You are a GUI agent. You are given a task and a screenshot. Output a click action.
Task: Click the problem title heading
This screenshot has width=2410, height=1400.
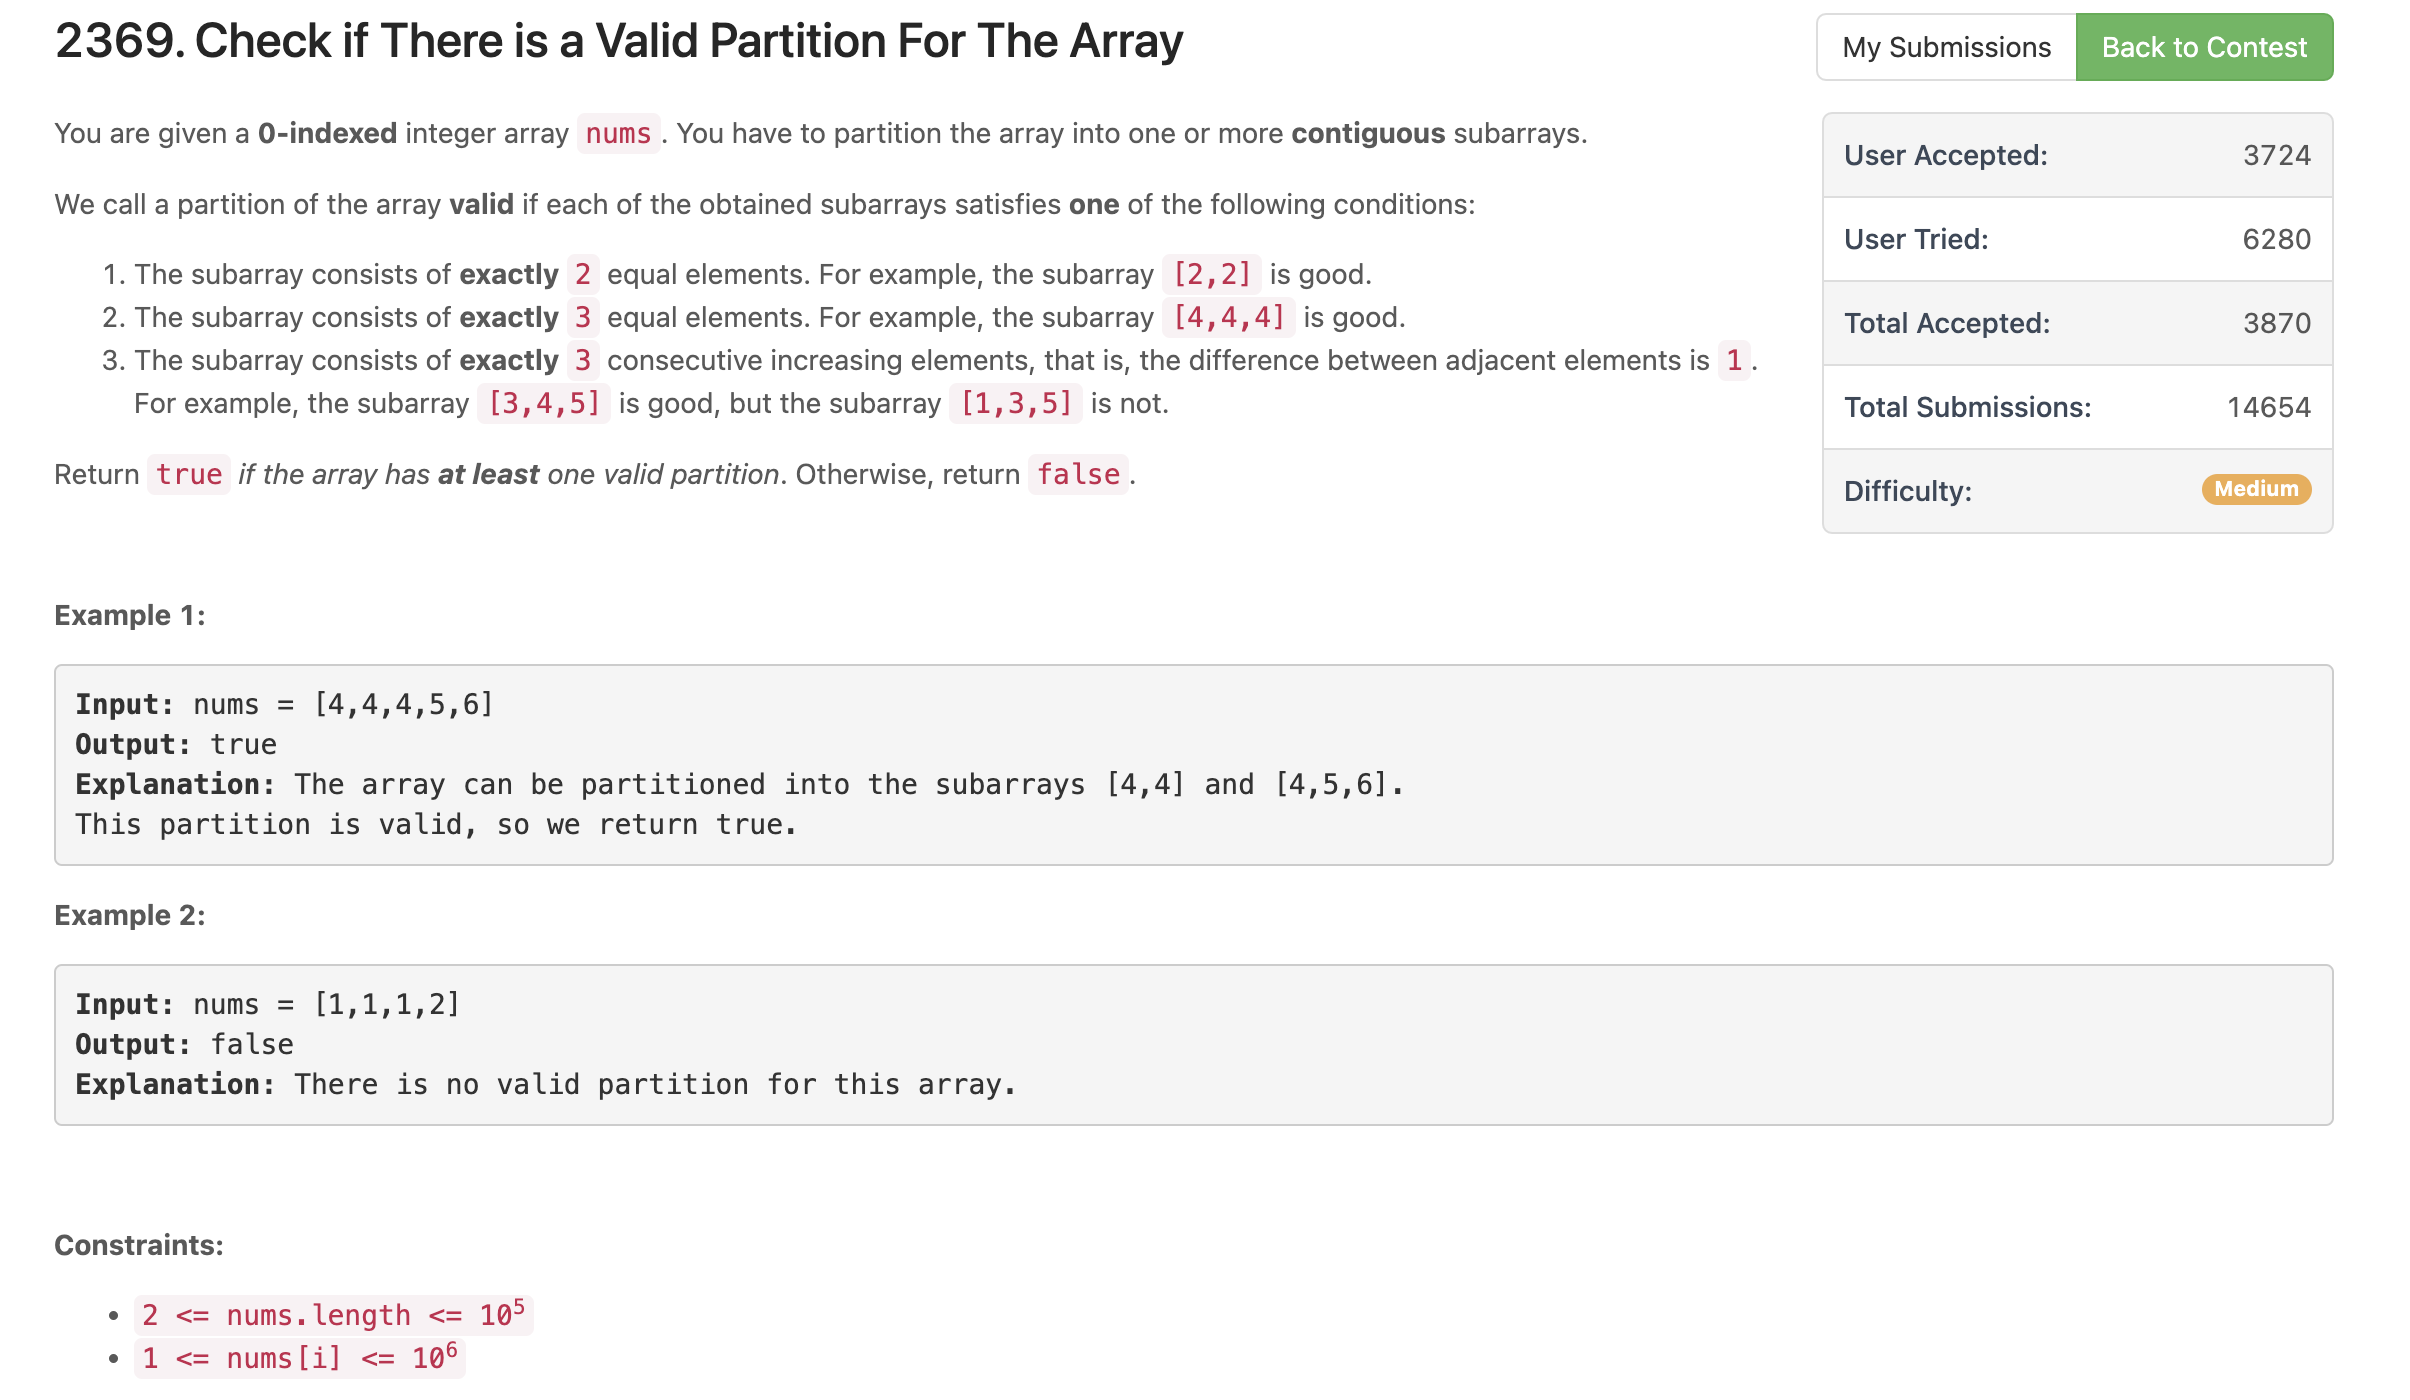click(618, 42)
